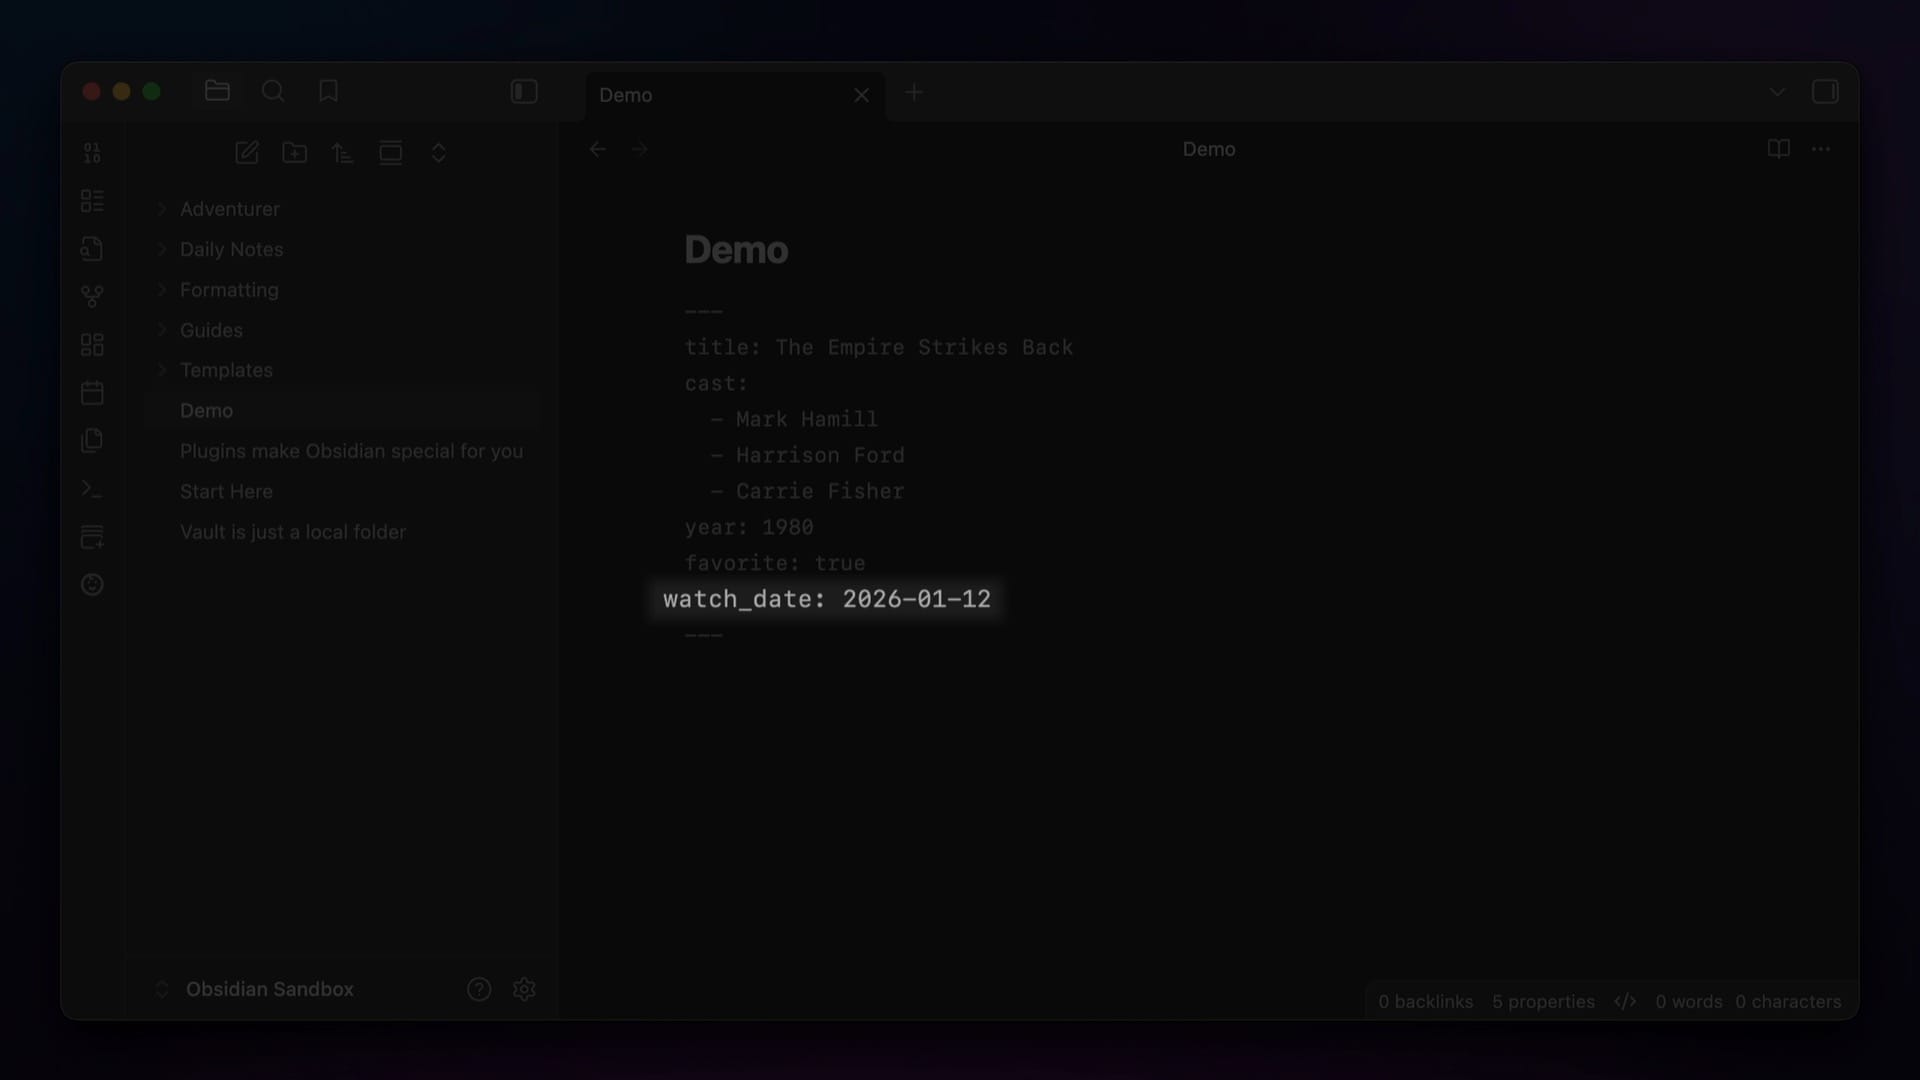Click the 5 properties status bar item
The image size is (1920, 1080).
coord(1543,1002)
